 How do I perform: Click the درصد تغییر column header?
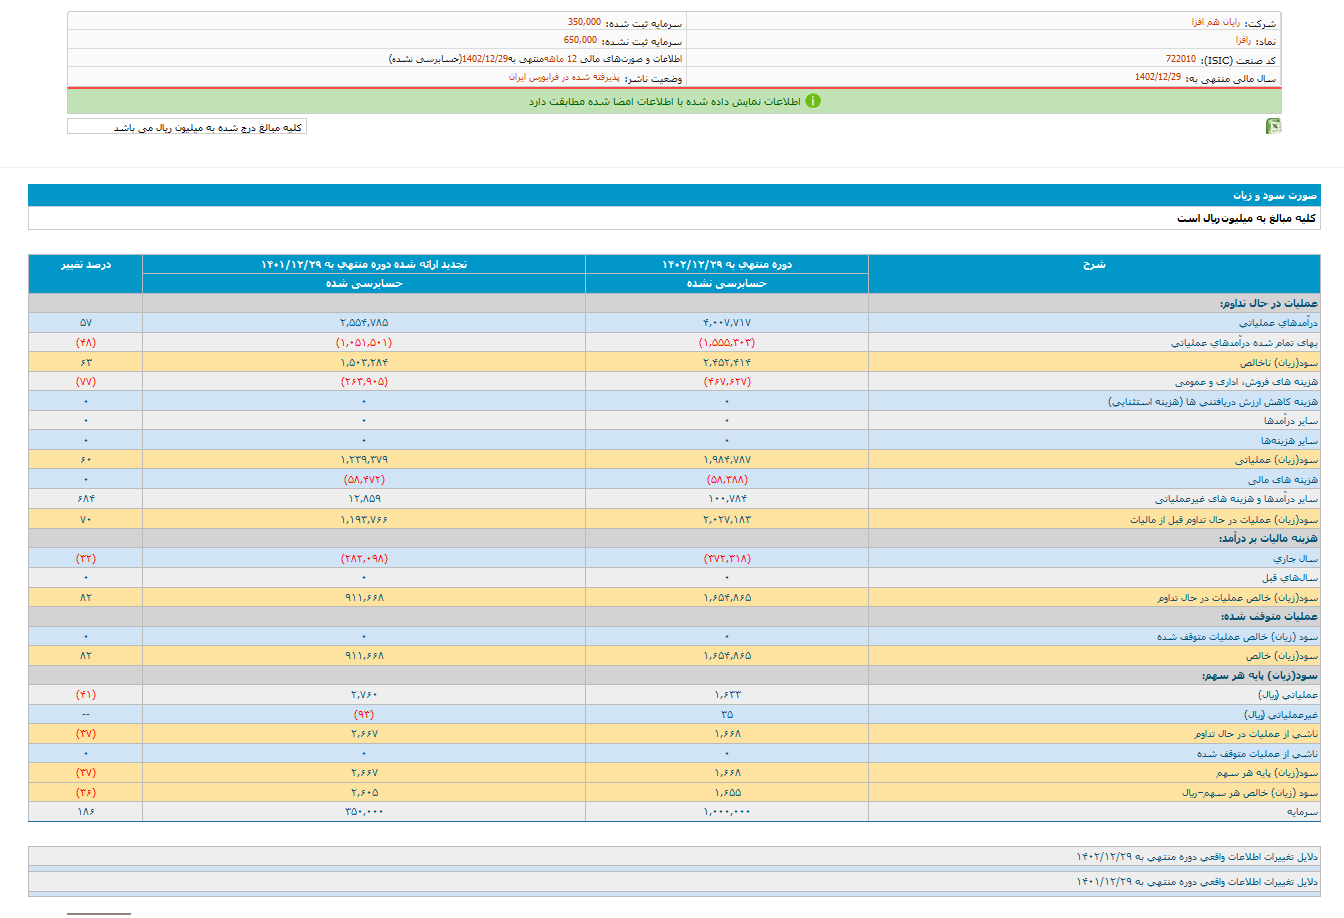[x=86, y=265]
